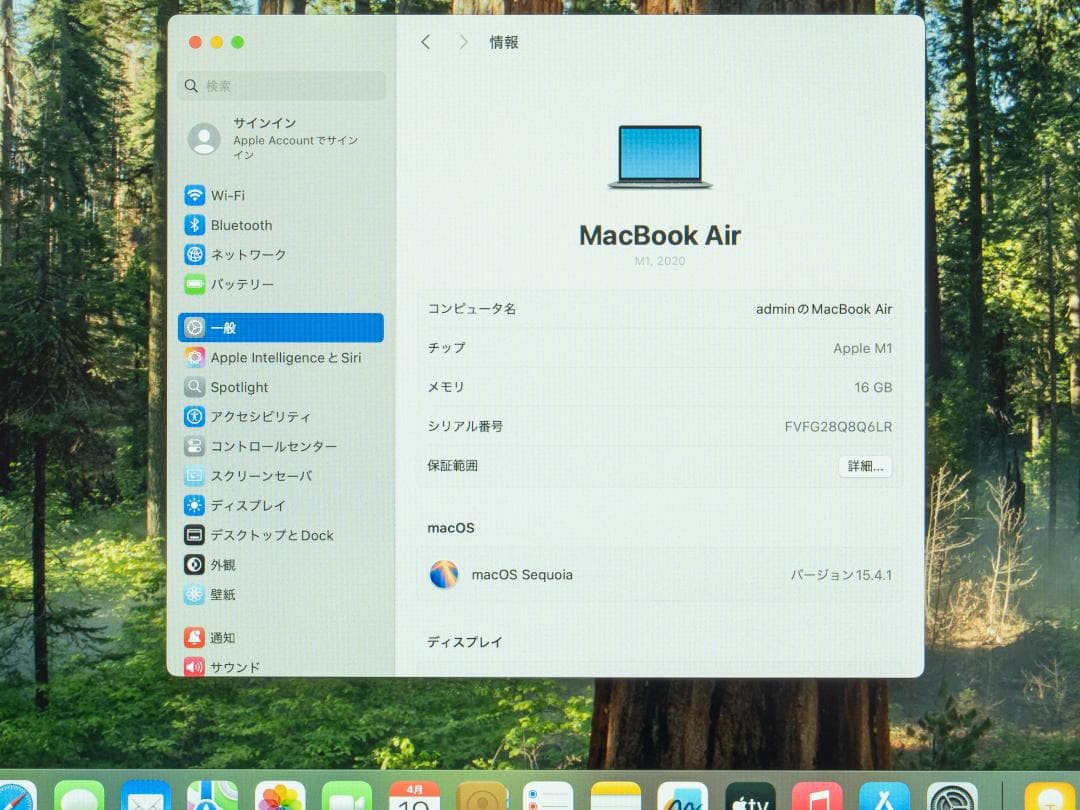Open Photos from the Dock
This screenshot has height=810, width=1080.
coord(280,796)
